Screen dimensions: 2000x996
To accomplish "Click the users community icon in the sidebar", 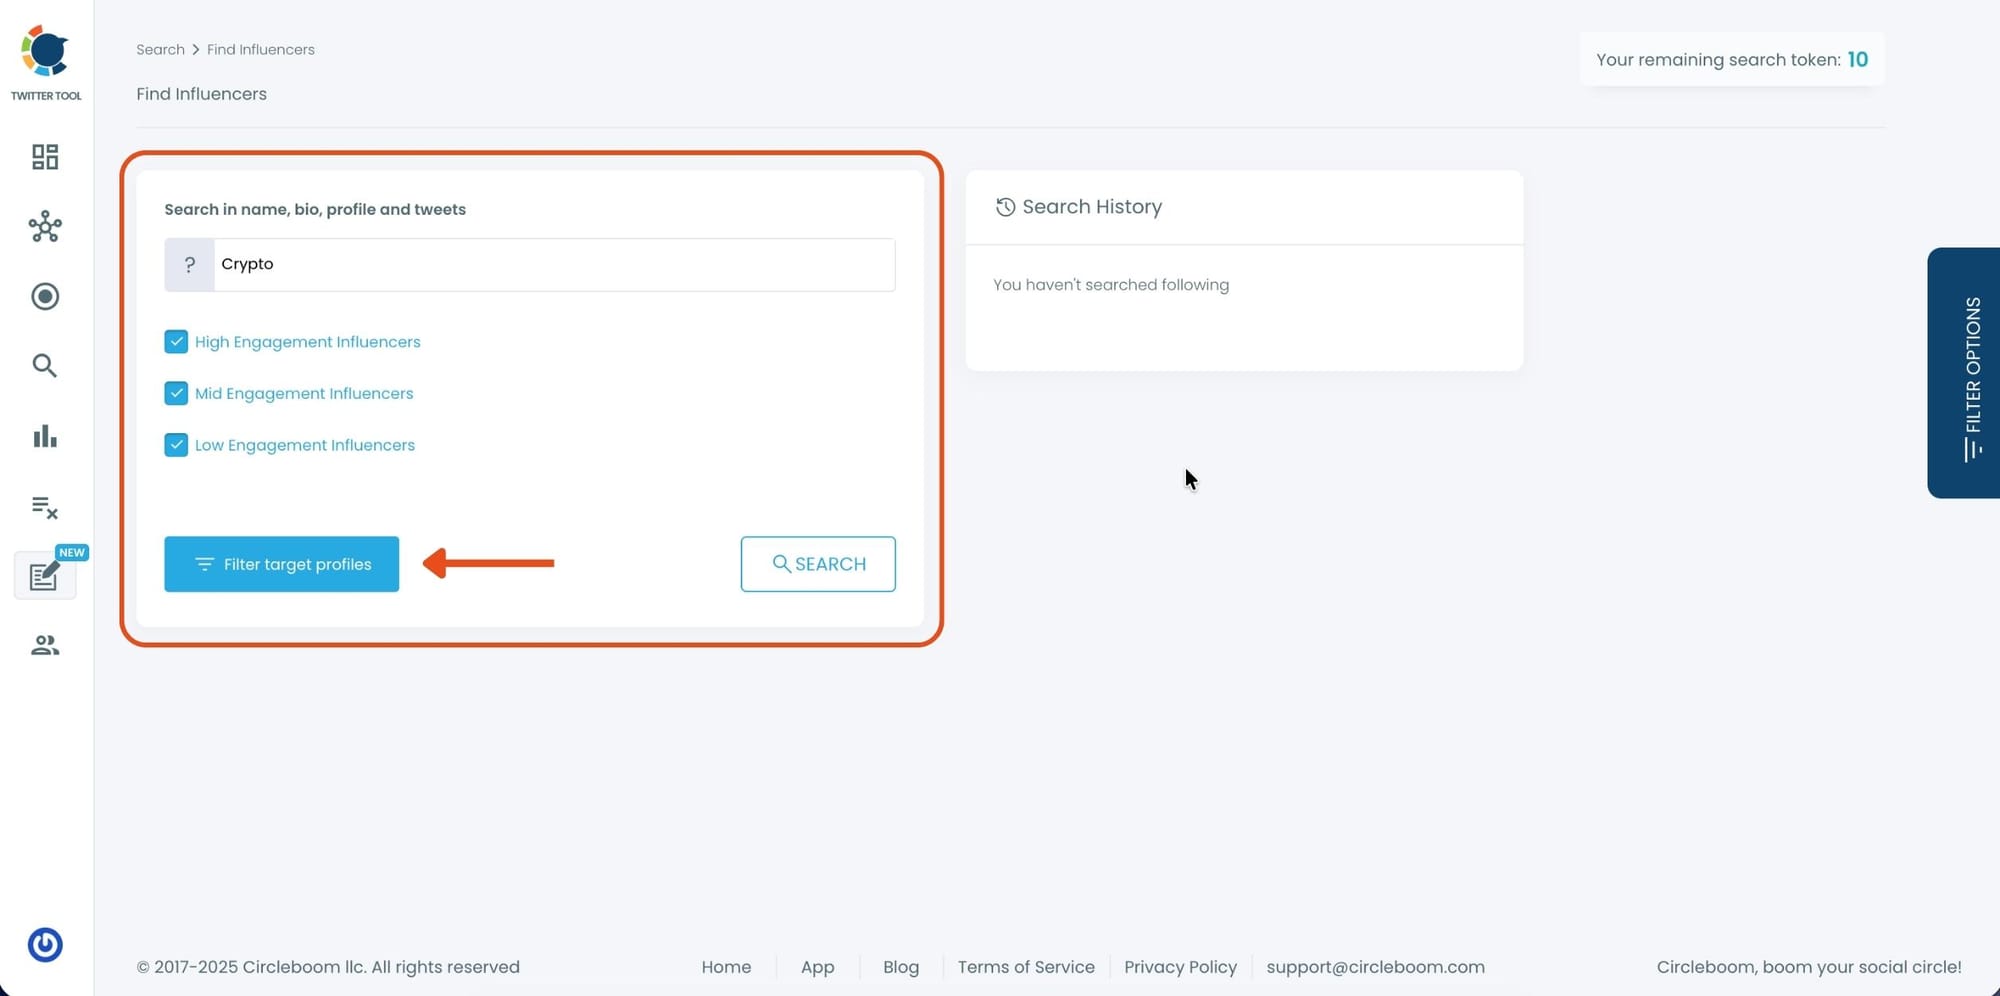I will [x=44, y=645].
